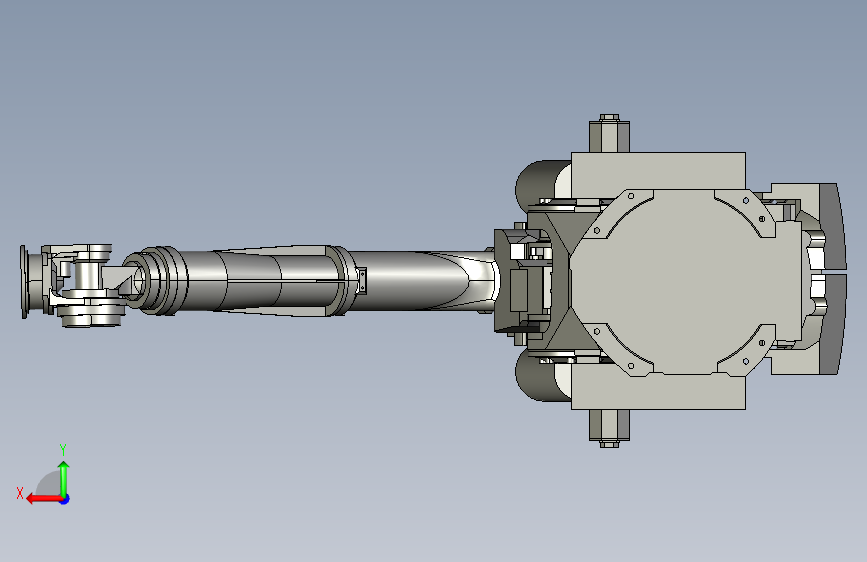
Task: Click the blue Z axis dot on the triad
Action: click(x=65, y=499)
